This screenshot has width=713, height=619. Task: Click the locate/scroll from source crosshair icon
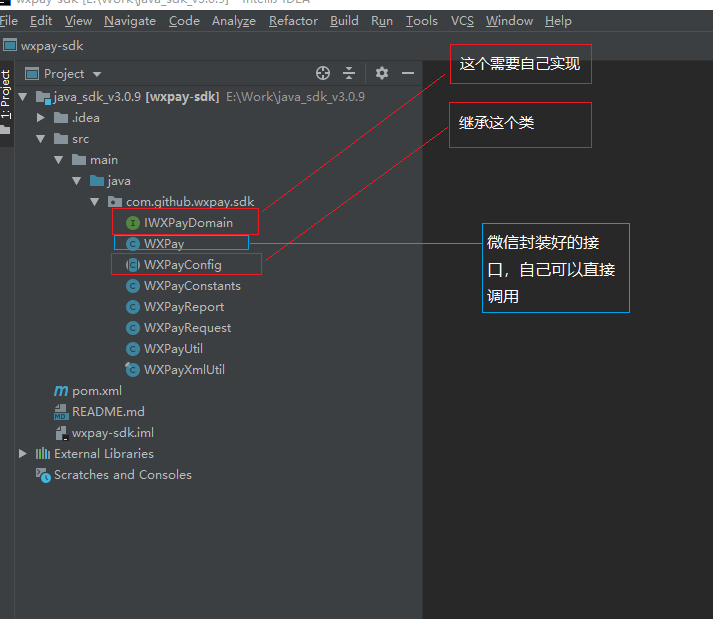click(323, 73)
